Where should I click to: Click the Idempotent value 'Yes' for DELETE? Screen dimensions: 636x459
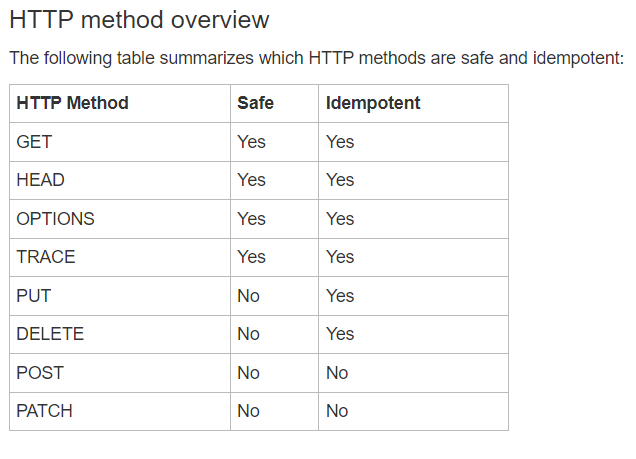340,334
